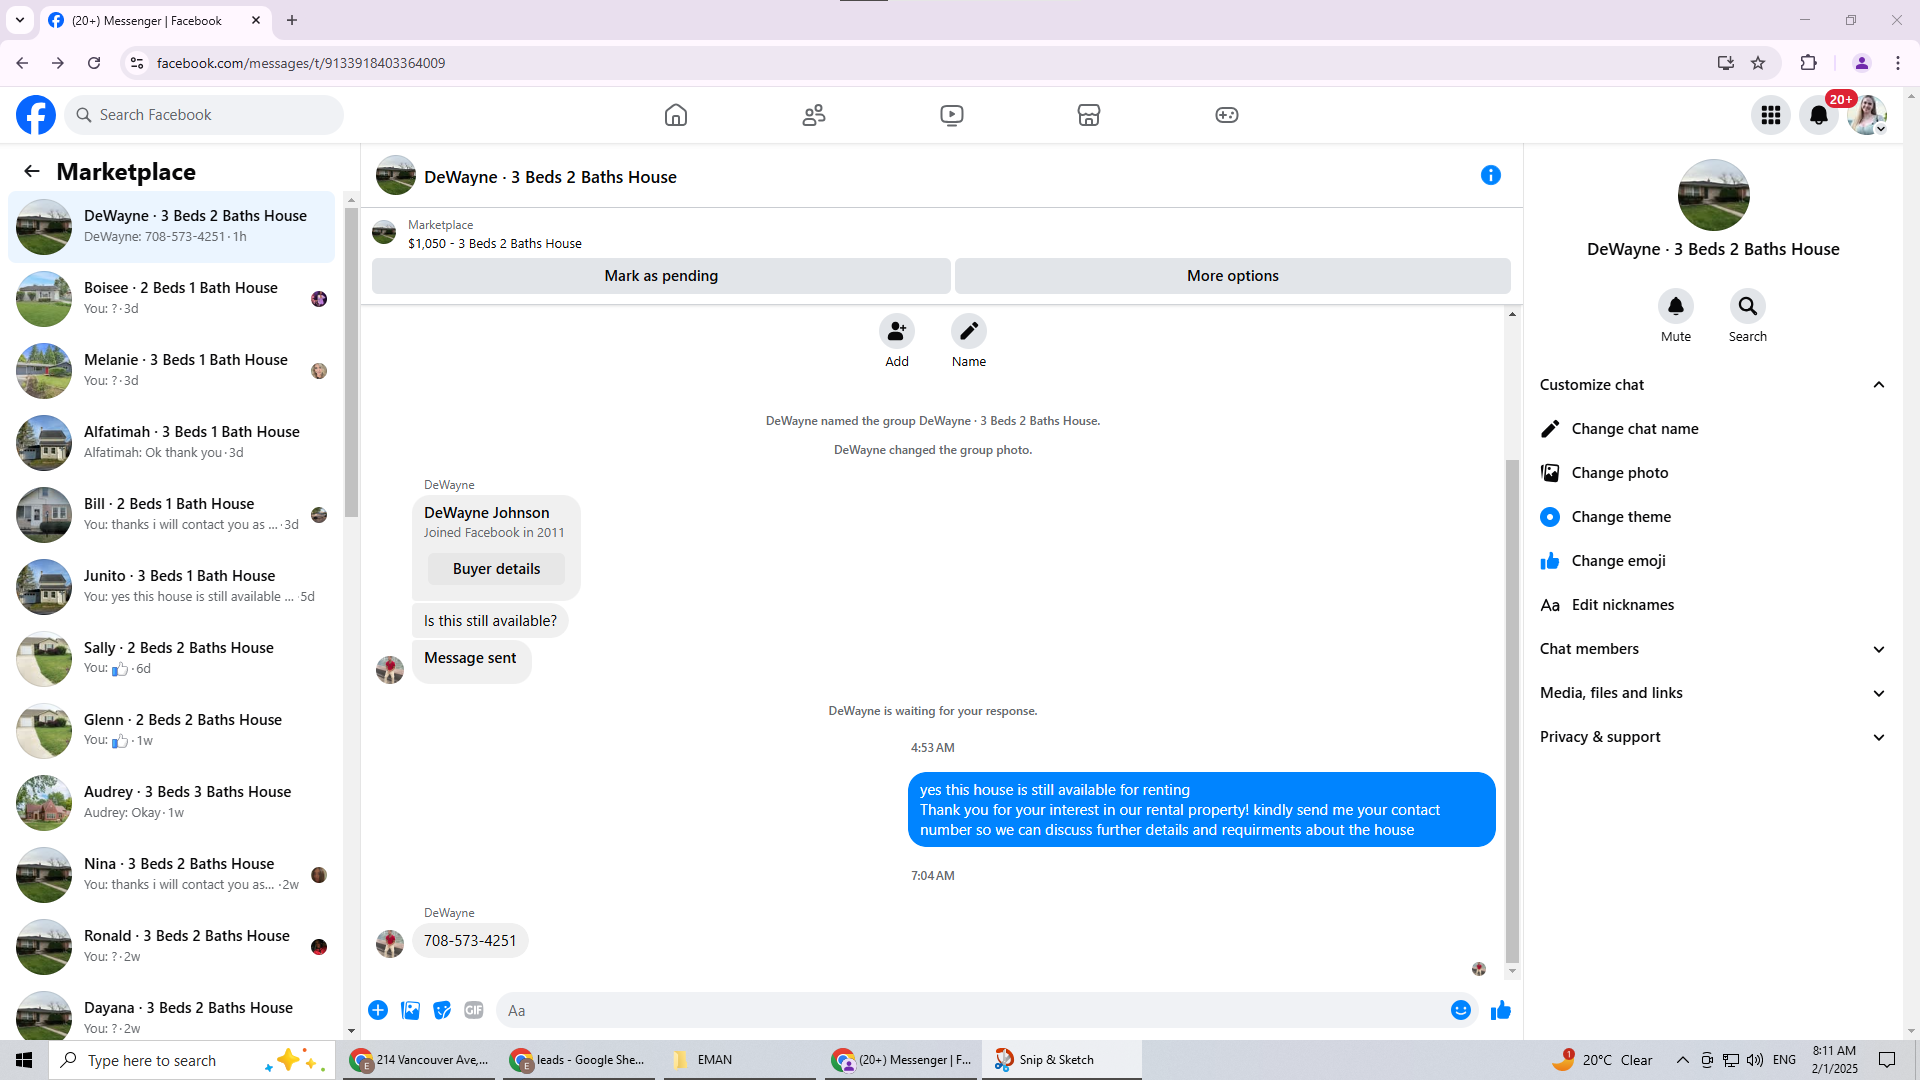This screenshot has height=1080, width=1920.
Task: Open the Watch video tab icon
Action: pos(951,115)
